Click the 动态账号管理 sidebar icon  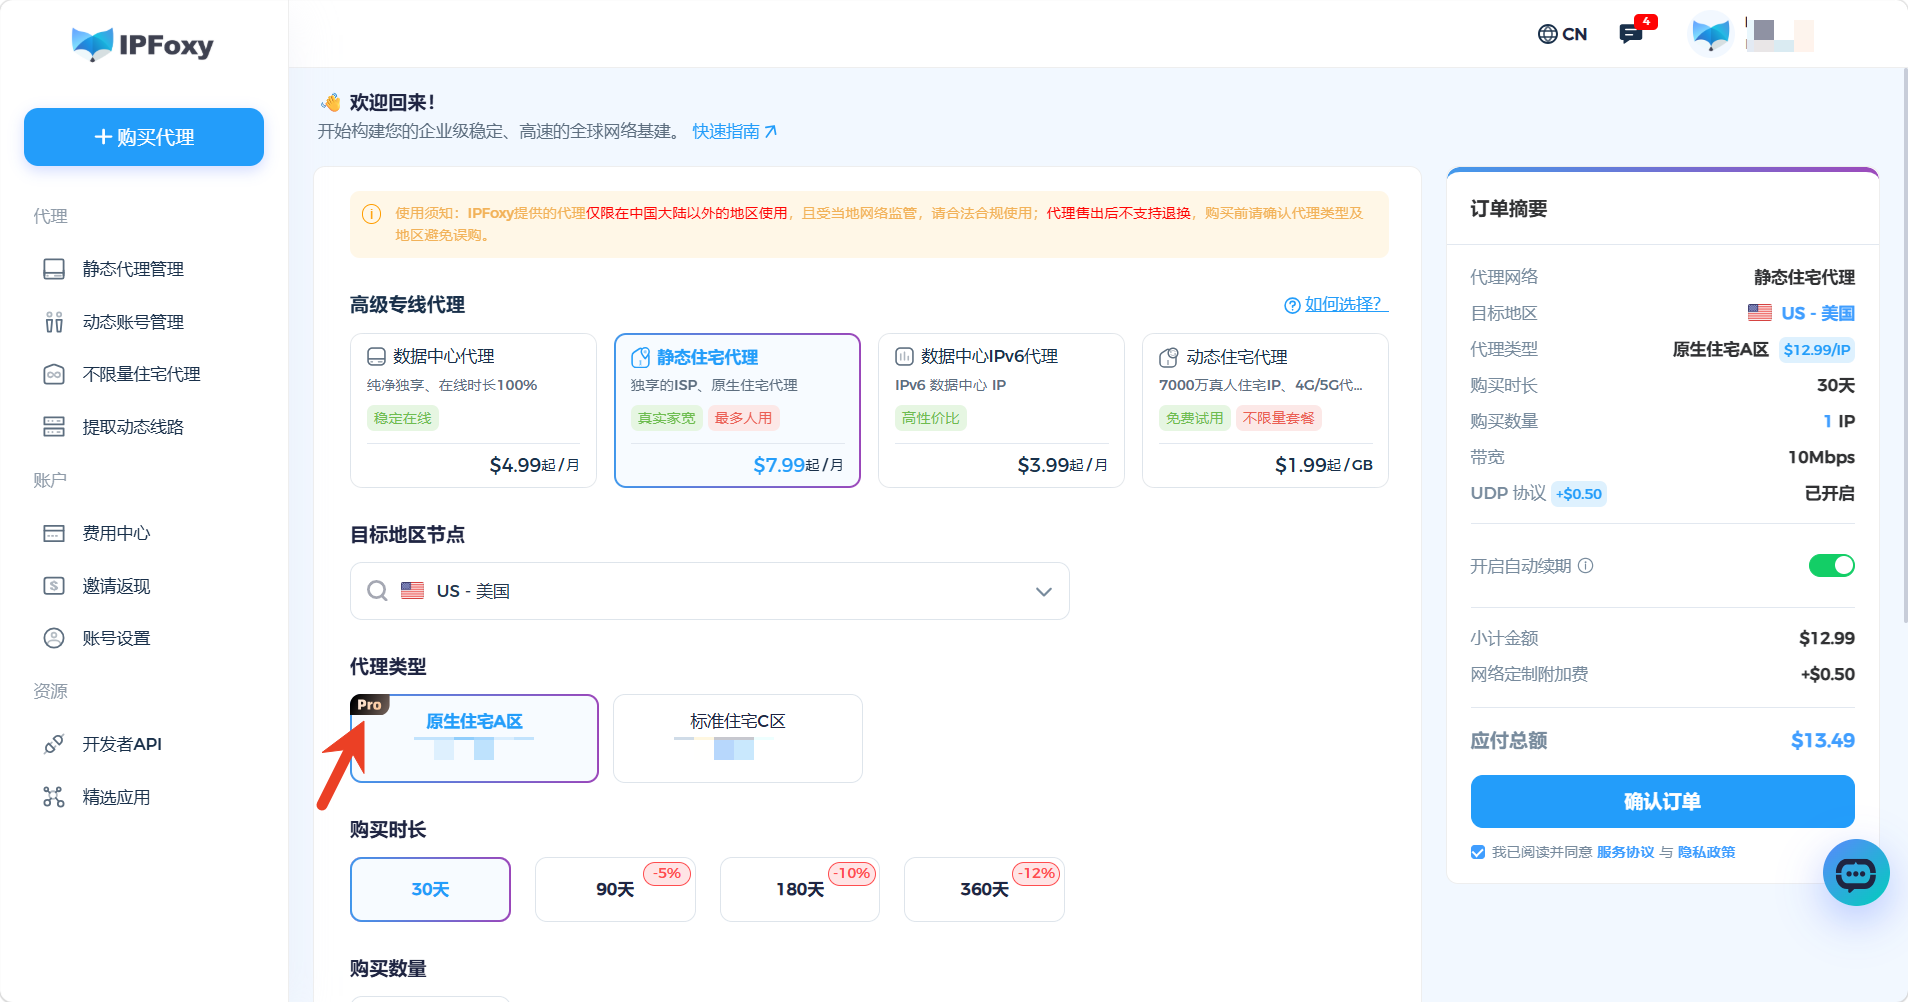[x=54, y=322]
